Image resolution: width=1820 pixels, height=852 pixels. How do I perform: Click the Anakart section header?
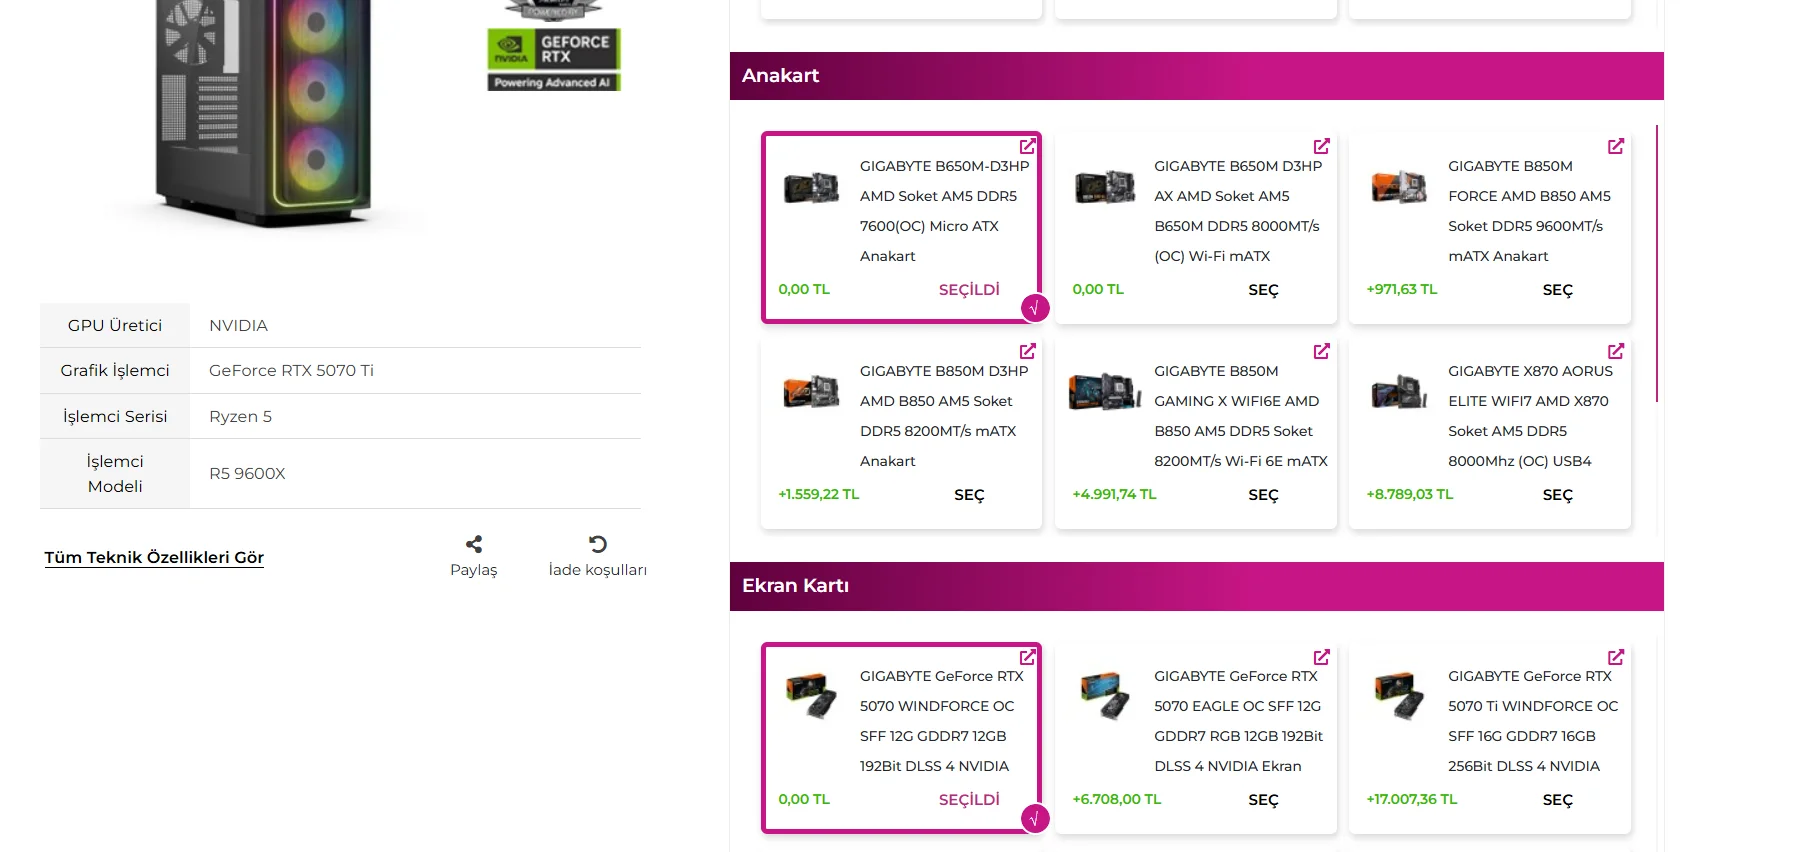click(x=1196, y=76)
